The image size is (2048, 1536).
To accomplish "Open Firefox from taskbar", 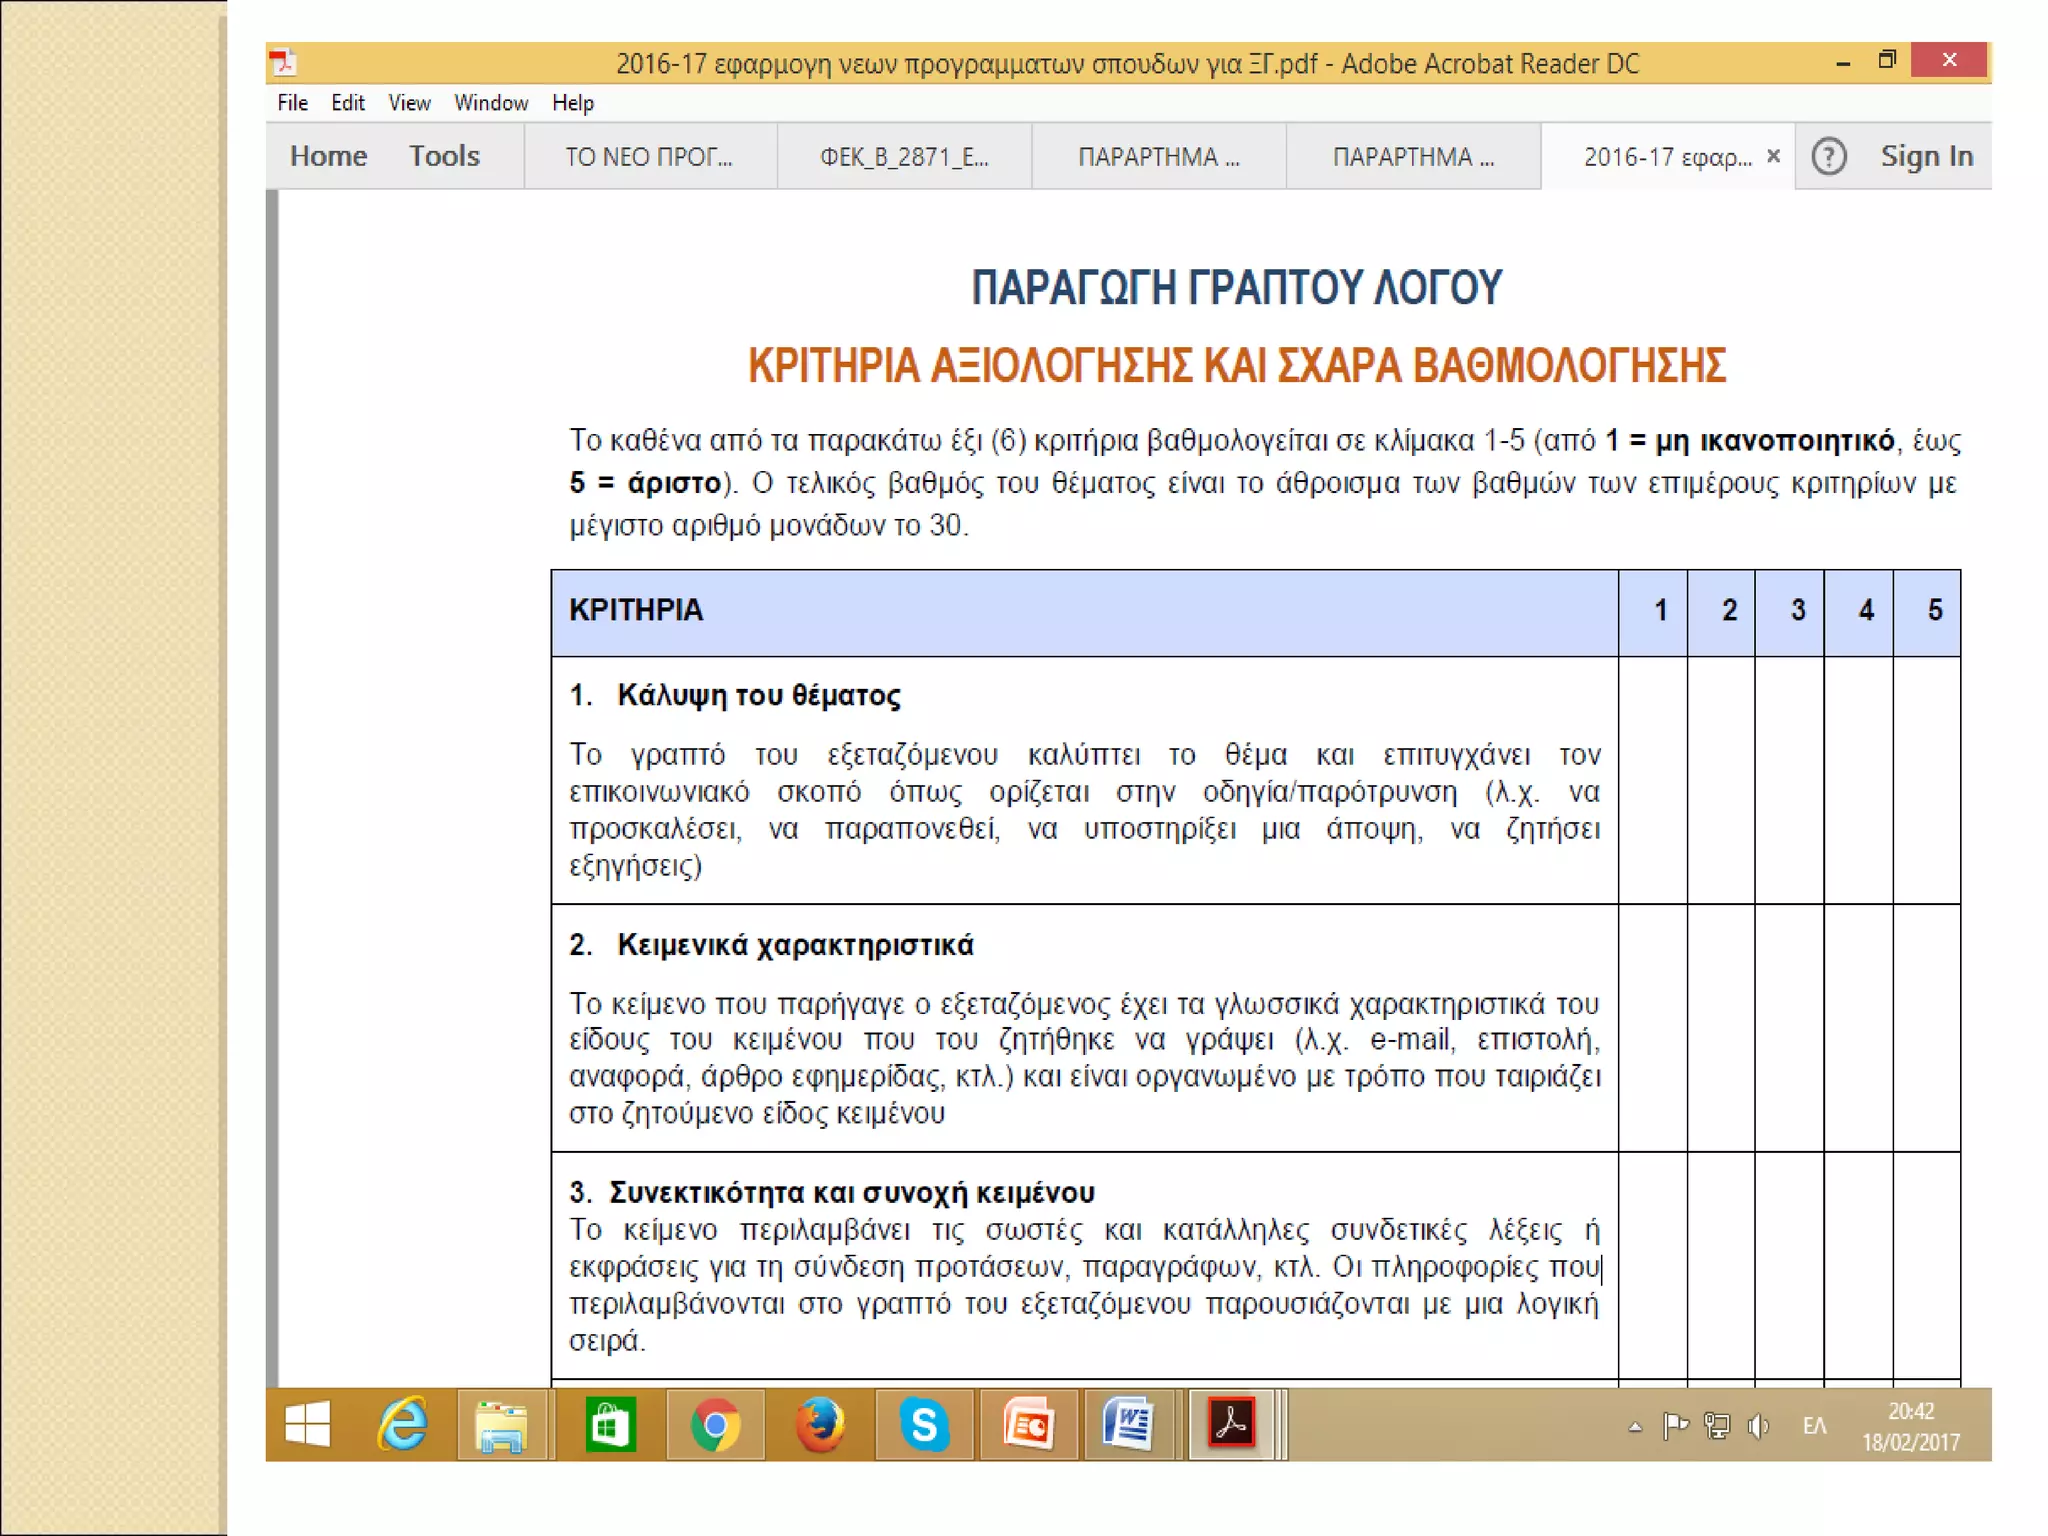I will (820, 1424).
